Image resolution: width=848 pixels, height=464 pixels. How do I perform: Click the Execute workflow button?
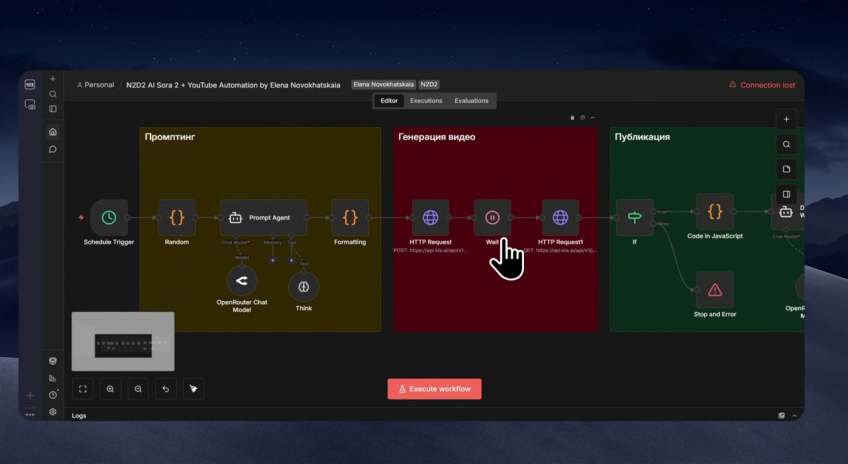point(434,389)
